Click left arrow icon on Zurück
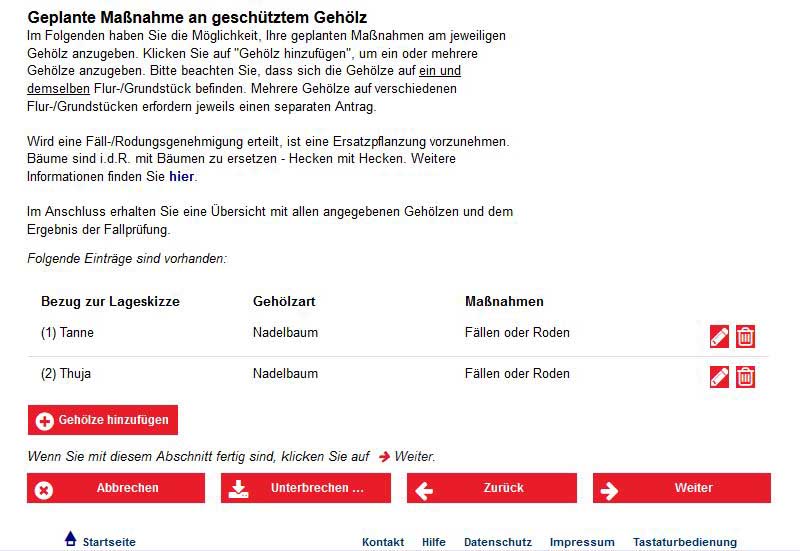Image resolution: width=800 pixels, height=551 pixels. (x=424, y=489)
